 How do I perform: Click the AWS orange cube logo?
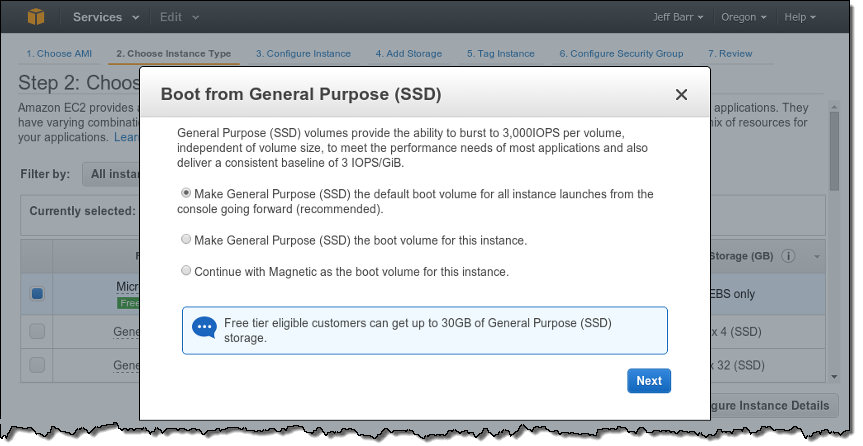tap(36, 18)
